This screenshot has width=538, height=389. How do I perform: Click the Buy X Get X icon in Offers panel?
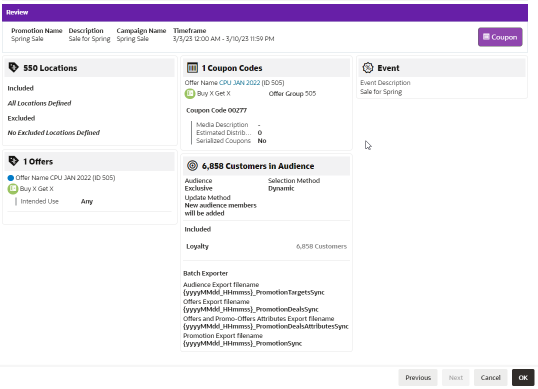pyautogui.click(x=13, y=189)
